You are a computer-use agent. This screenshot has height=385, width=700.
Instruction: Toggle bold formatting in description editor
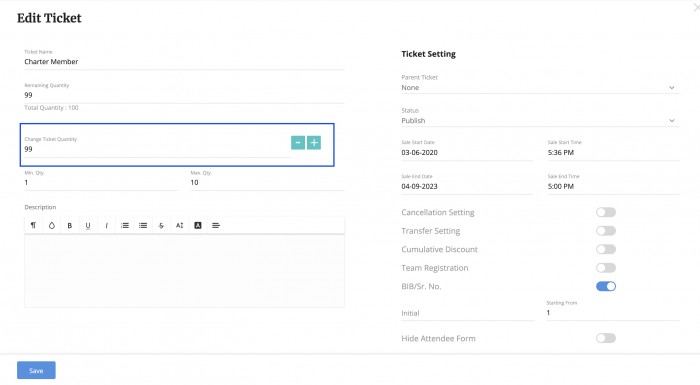(x=70, y=226)
